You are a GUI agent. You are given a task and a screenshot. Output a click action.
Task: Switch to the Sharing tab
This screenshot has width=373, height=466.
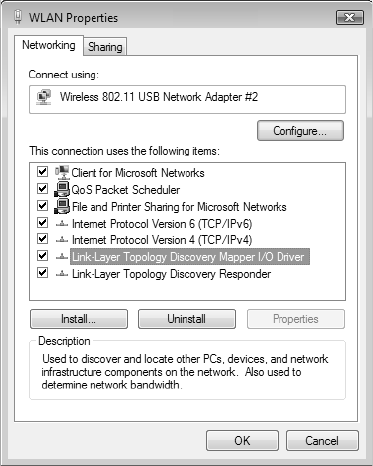click(105, 47)
